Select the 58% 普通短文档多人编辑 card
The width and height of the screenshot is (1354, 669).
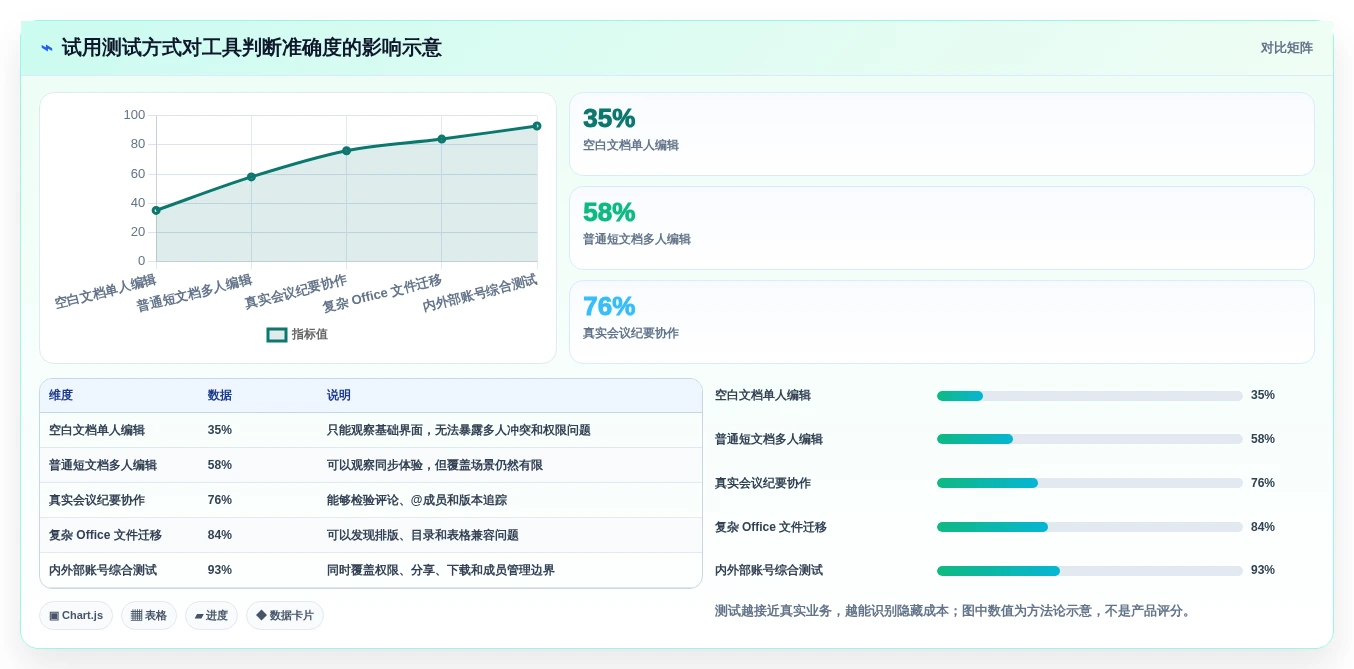[941, 228]
